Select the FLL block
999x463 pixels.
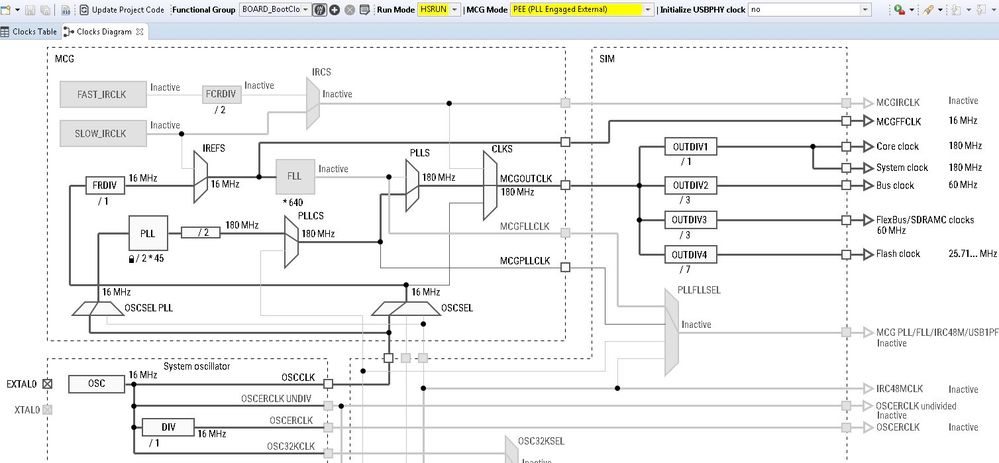click(295, 176)
